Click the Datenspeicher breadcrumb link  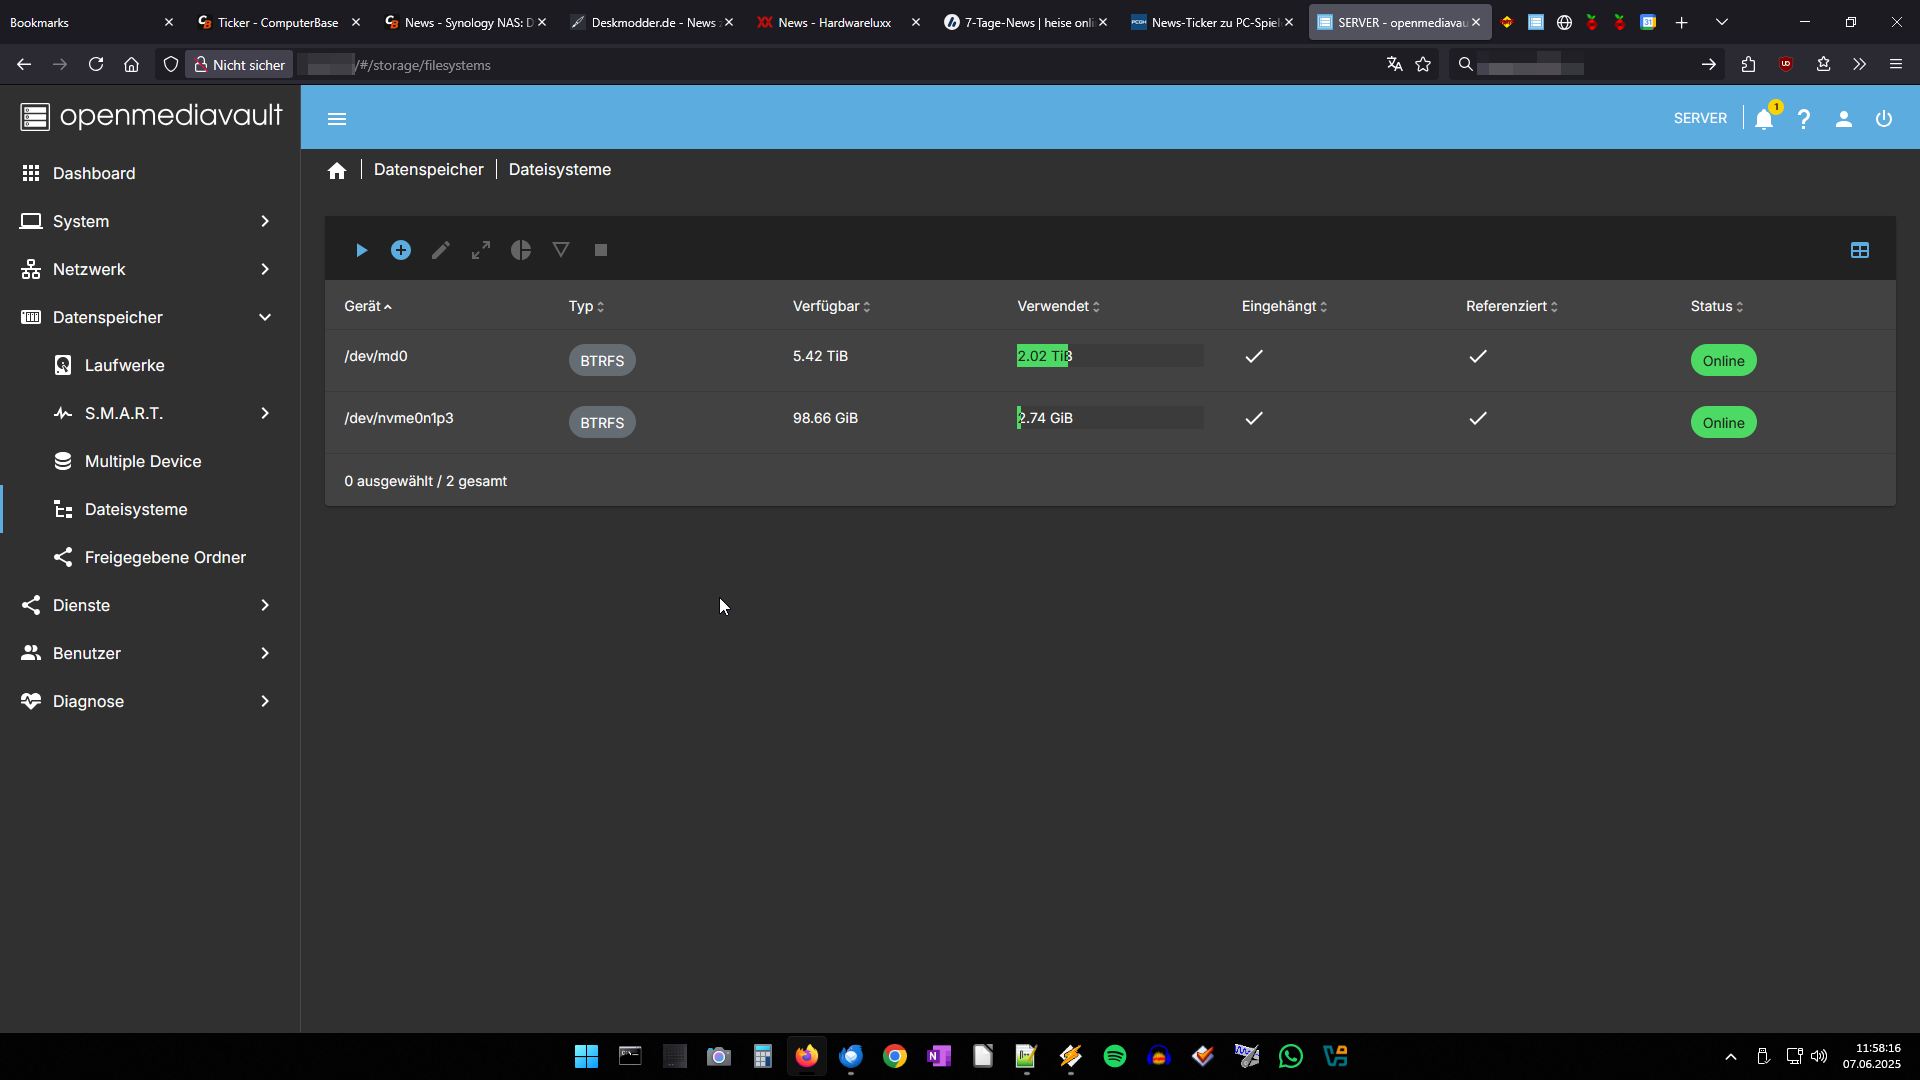(x=428, y=170)
